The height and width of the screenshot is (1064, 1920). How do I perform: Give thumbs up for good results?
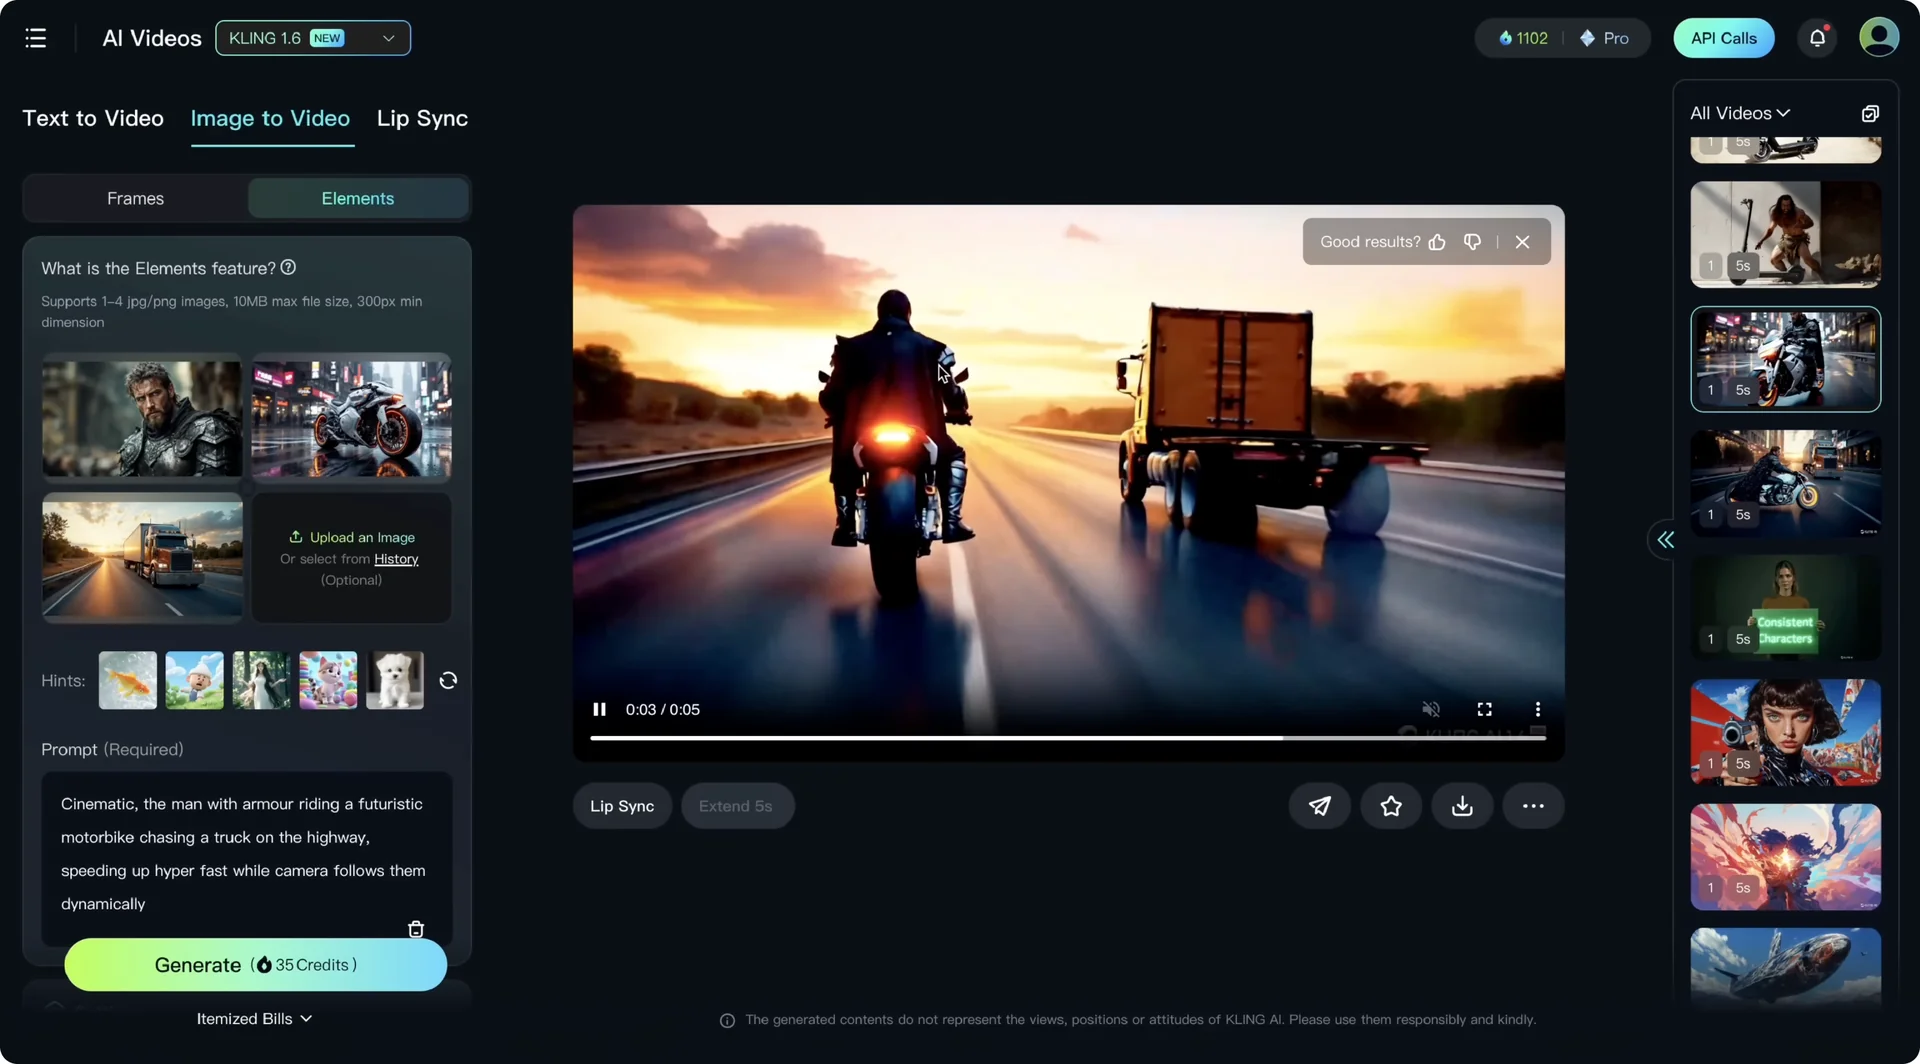(1437, 242)
